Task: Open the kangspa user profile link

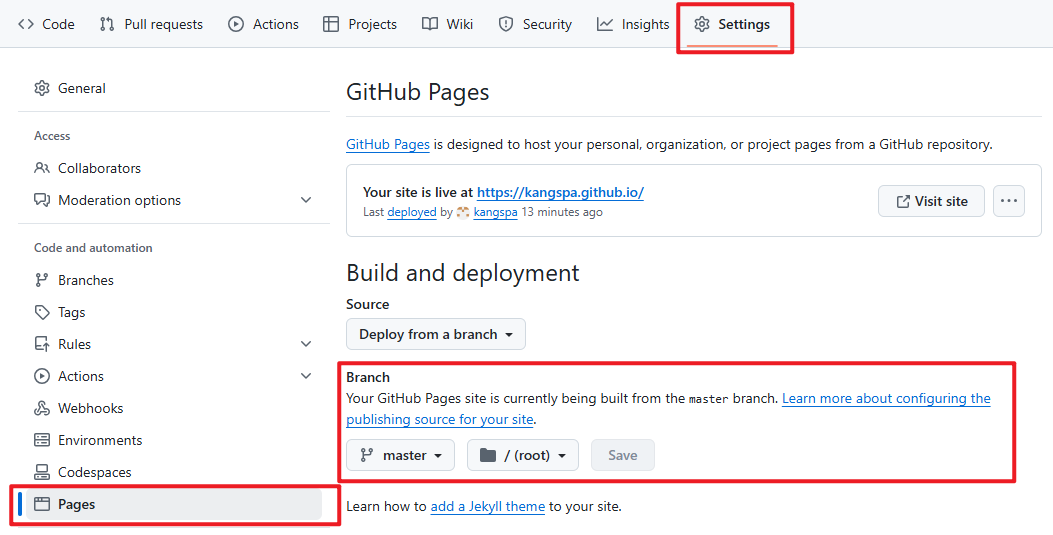Action: pos(496,212)
